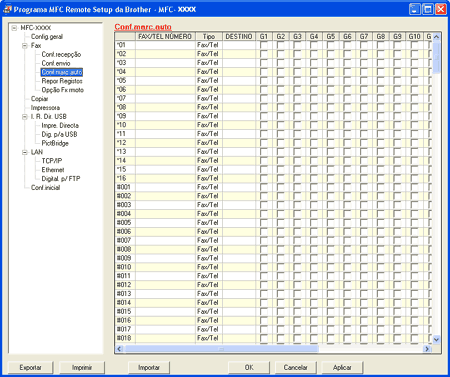This screenshot has height=377, width=450.
Task: Collapse the LAN tree branch
Action: click(x=25, y=152)
